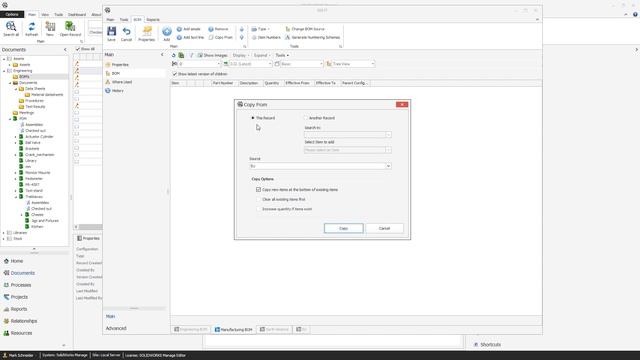The height and width of the screenshot is (360, 640).
Task: Select Actuator Cylinder in tree
Action: coord(39,137)
